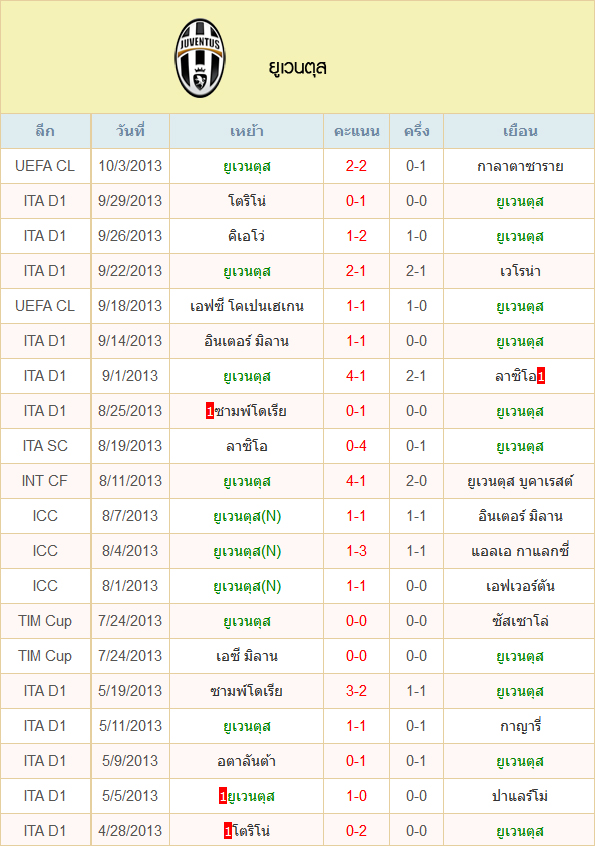Click the 1-2 score on 9/26/2013
595x846 pixels.
[356, 236]
